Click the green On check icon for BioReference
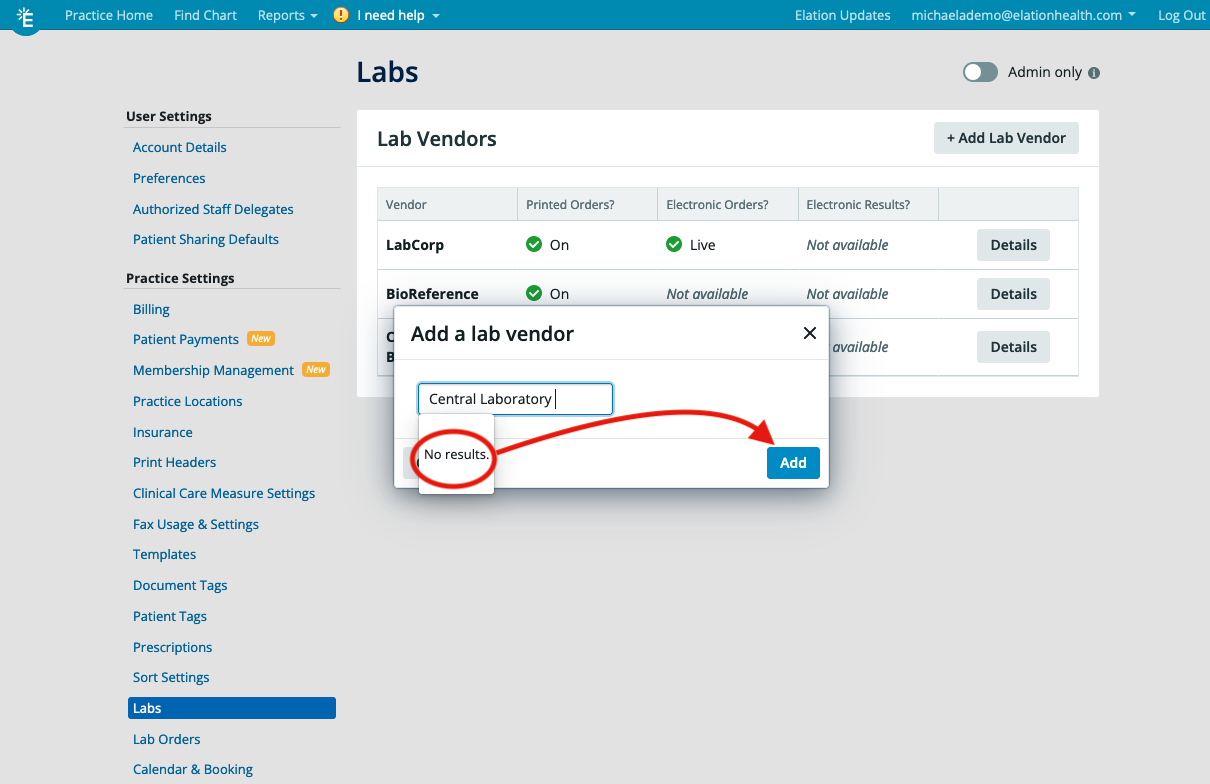Viewport: 1210px width, 784px height. (x=534, y=293)
